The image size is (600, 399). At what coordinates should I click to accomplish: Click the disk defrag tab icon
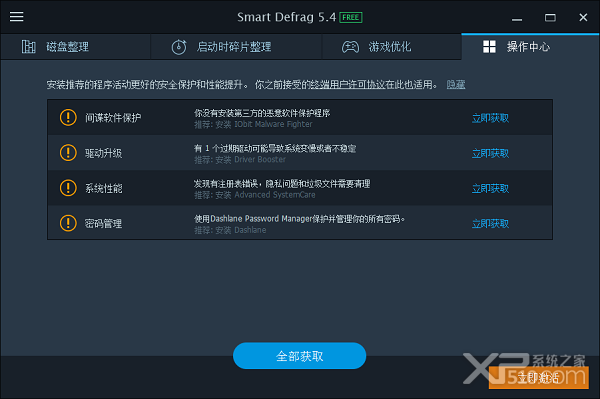point(28,47)
